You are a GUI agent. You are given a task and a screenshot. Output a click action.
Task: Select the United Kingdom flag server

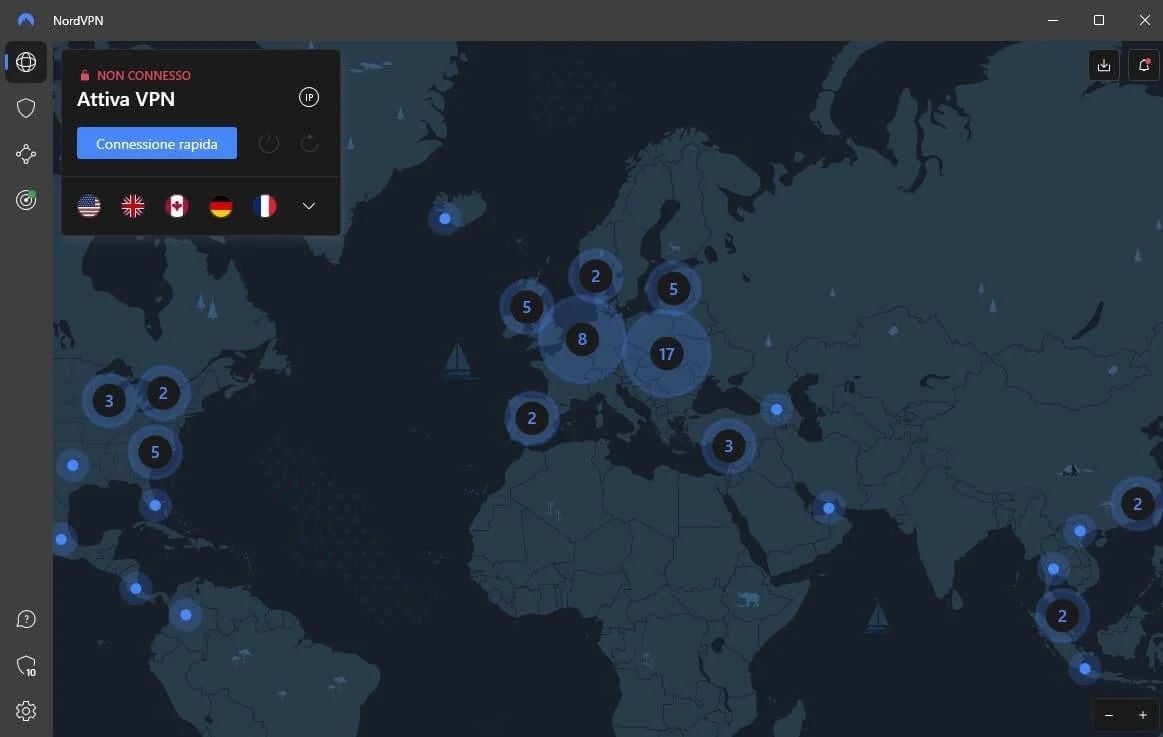click(133, 205)
